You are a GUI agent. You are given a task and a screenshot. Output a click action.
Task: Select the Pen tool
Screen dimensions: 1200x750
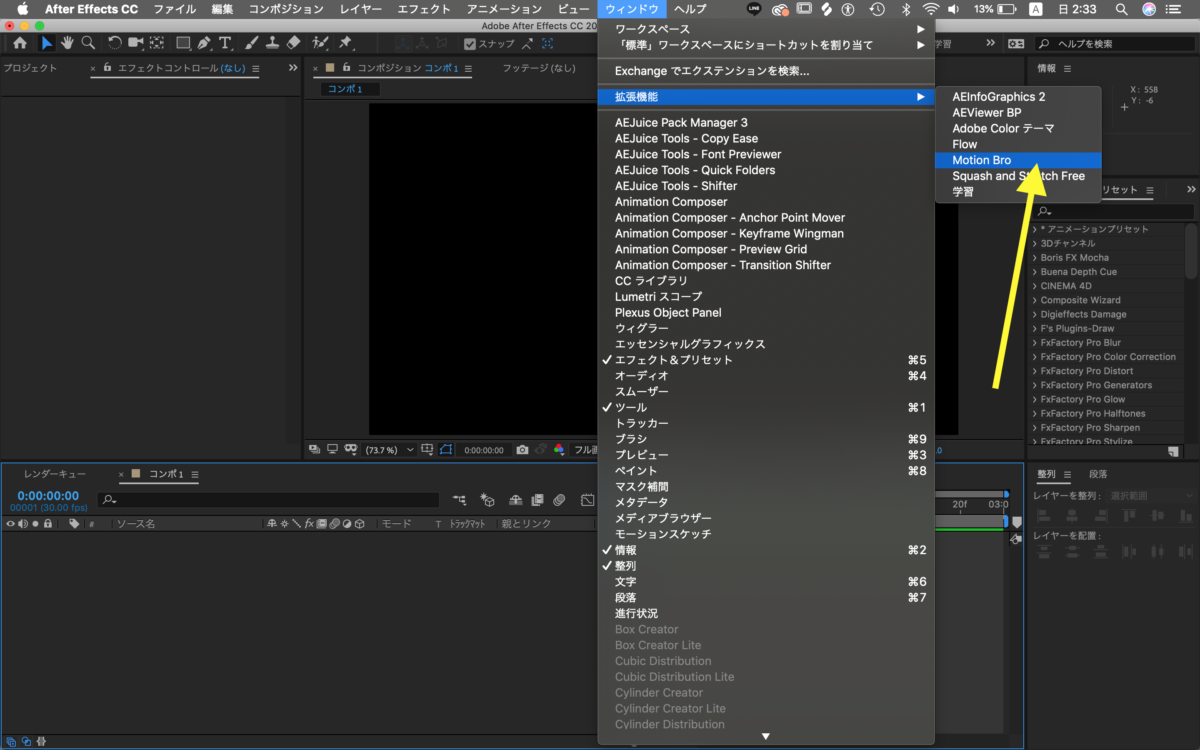pyautogui.click(x=204, y=44)
